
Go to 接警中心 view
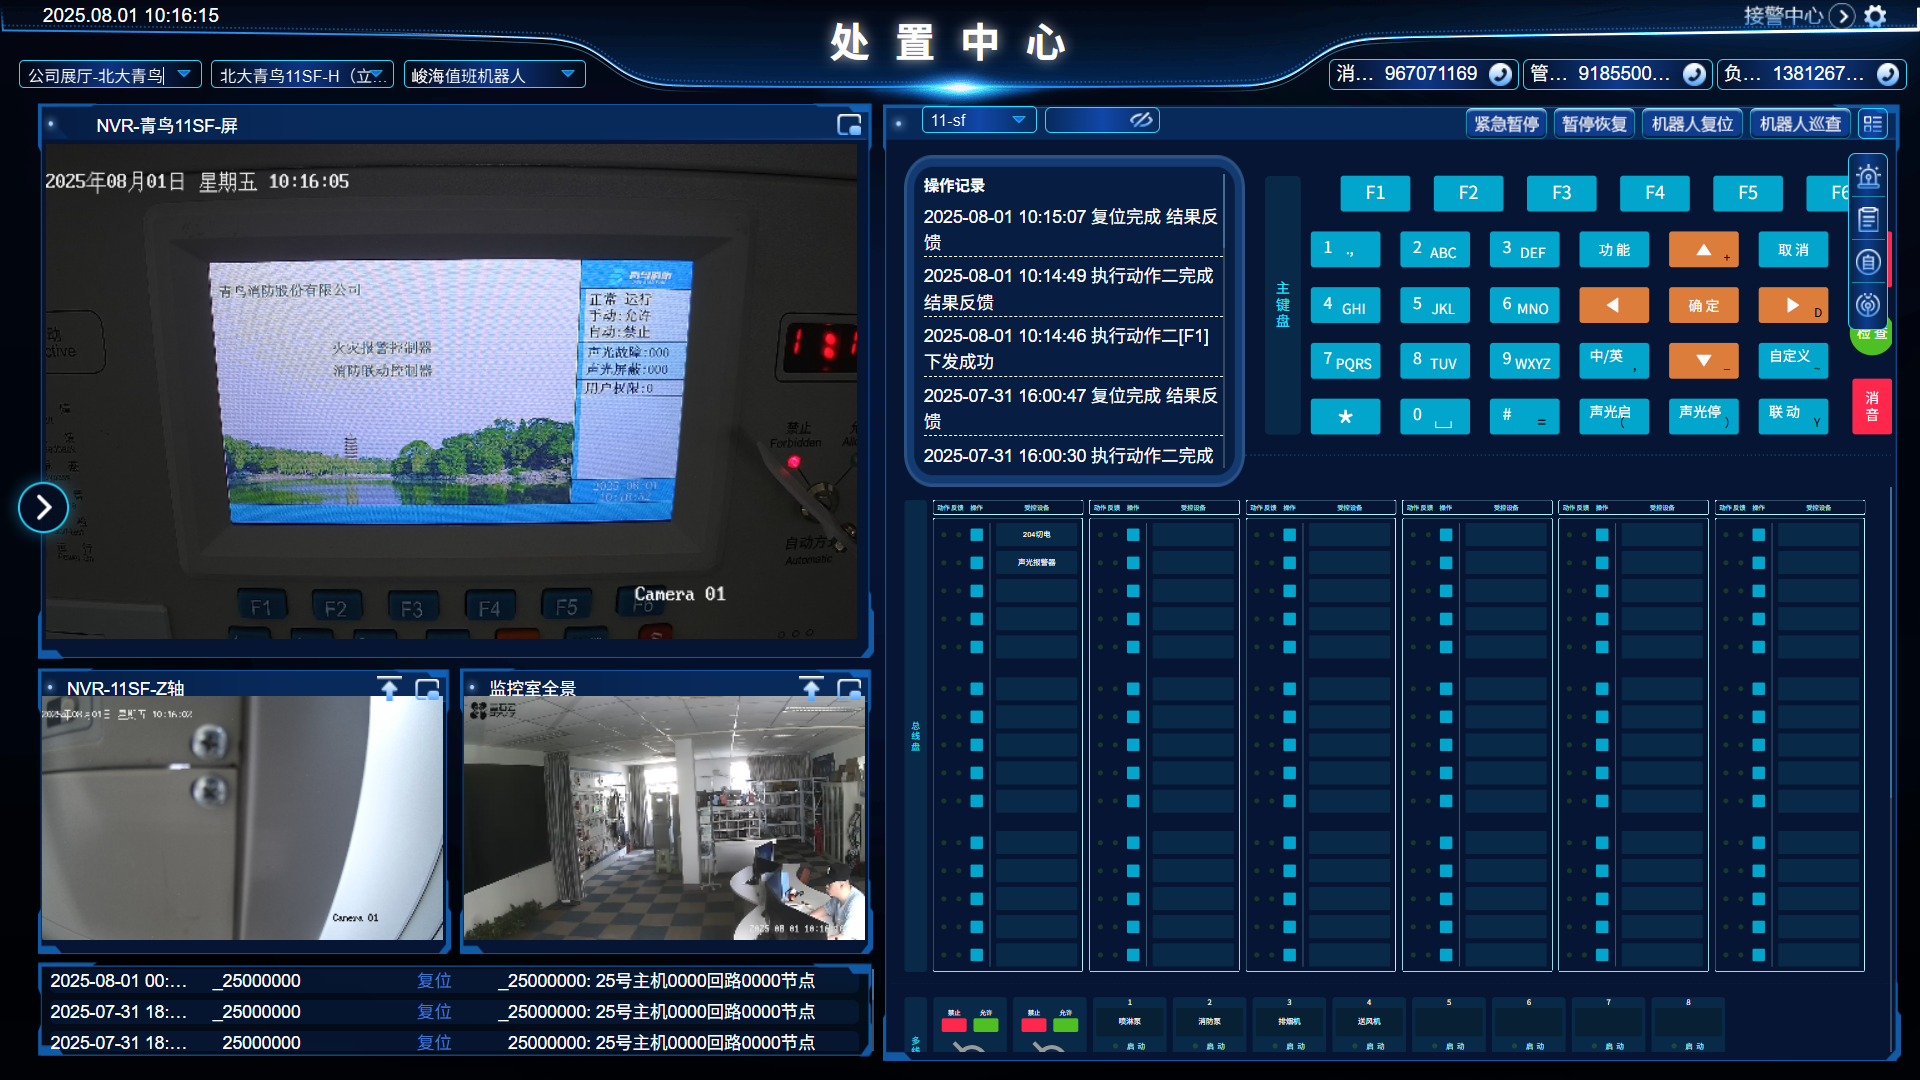(1842, 16)
